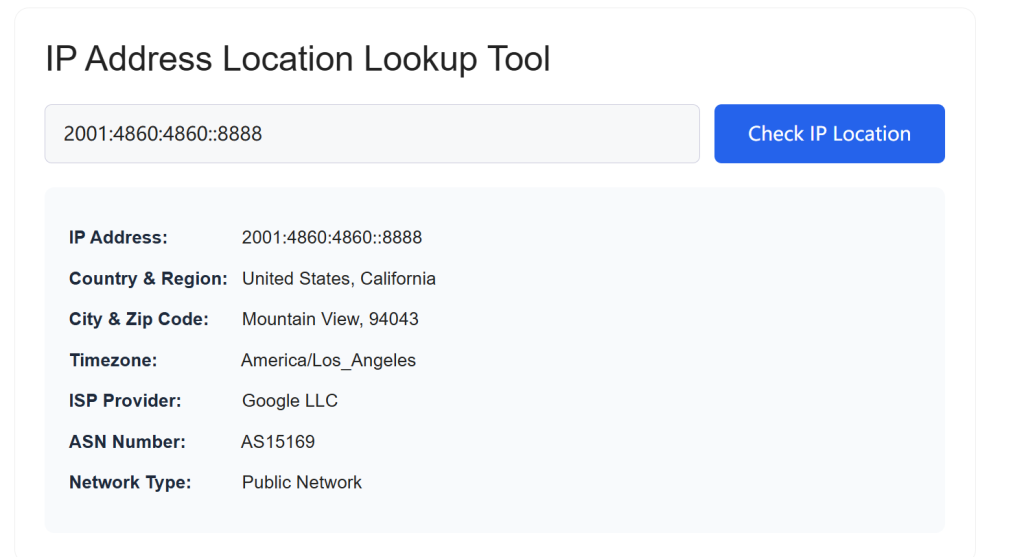Image resolution: width=1024 pixels, height=557 pixels.
Task: Select the page title IP Address Location Lookup Tool
Action: 298,59
